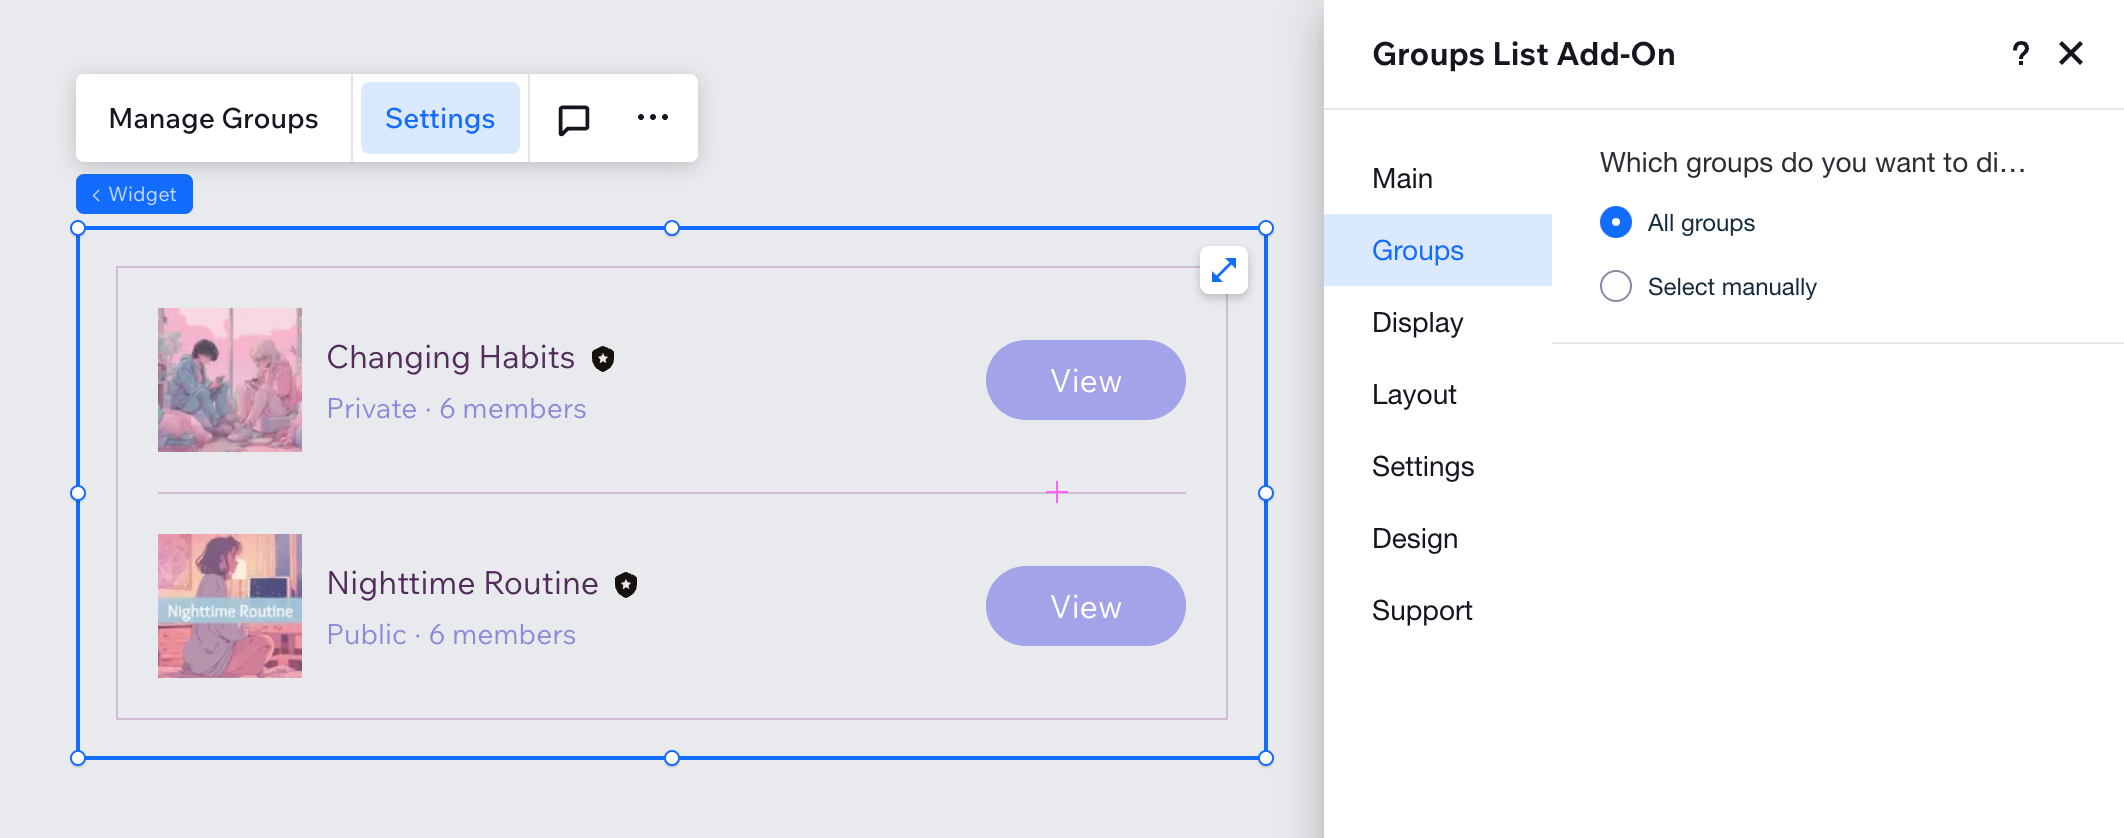2124x838 pixels.
Task: Click the Nighttime Routine group thumbnail
Action: (x=230, y=606)
